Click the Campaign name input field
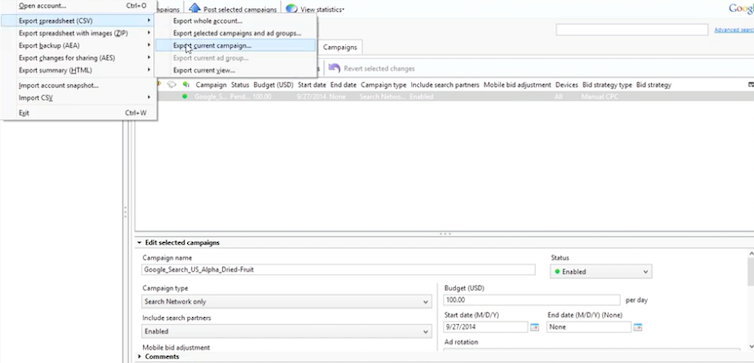Image resolution: width=754 pixels, height=363 pixels. point(339,270)
